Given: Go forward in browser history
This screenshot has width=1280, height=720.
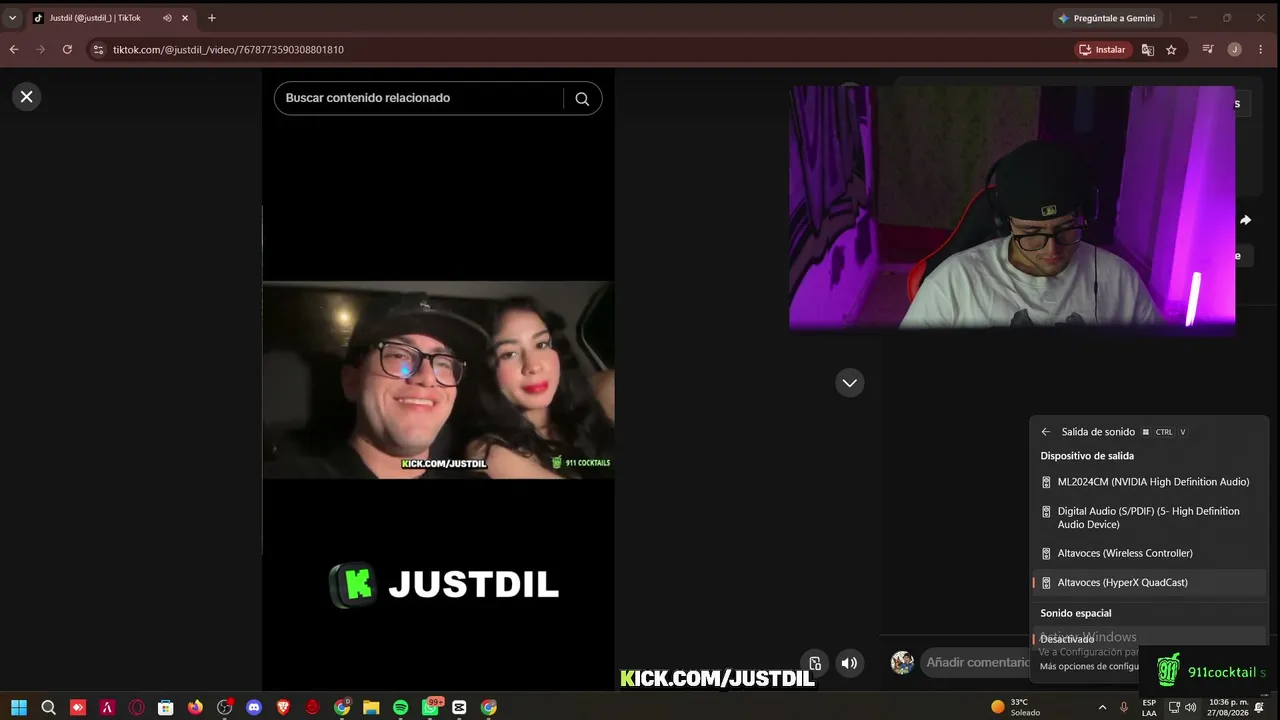Looking at the screenshot, I should (x=40, y=49).
